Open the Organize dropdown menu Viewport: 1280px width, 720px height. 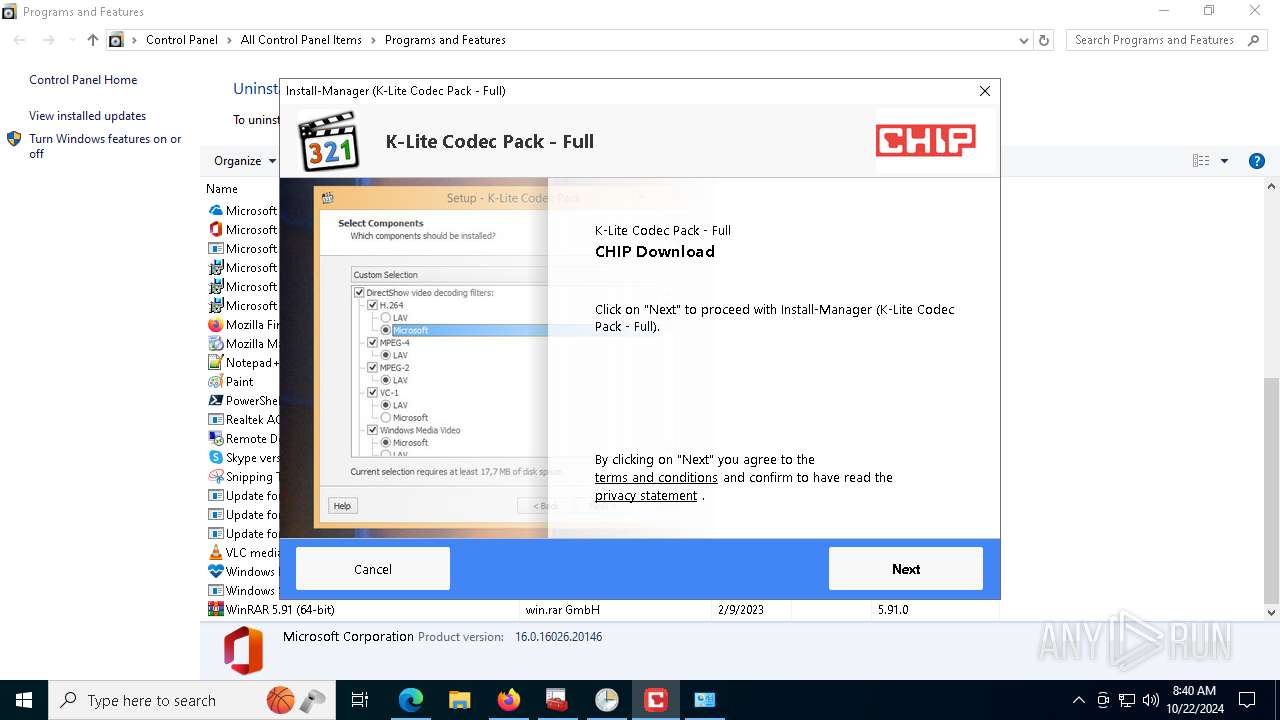pyautogui.click(x=245, y=161)
